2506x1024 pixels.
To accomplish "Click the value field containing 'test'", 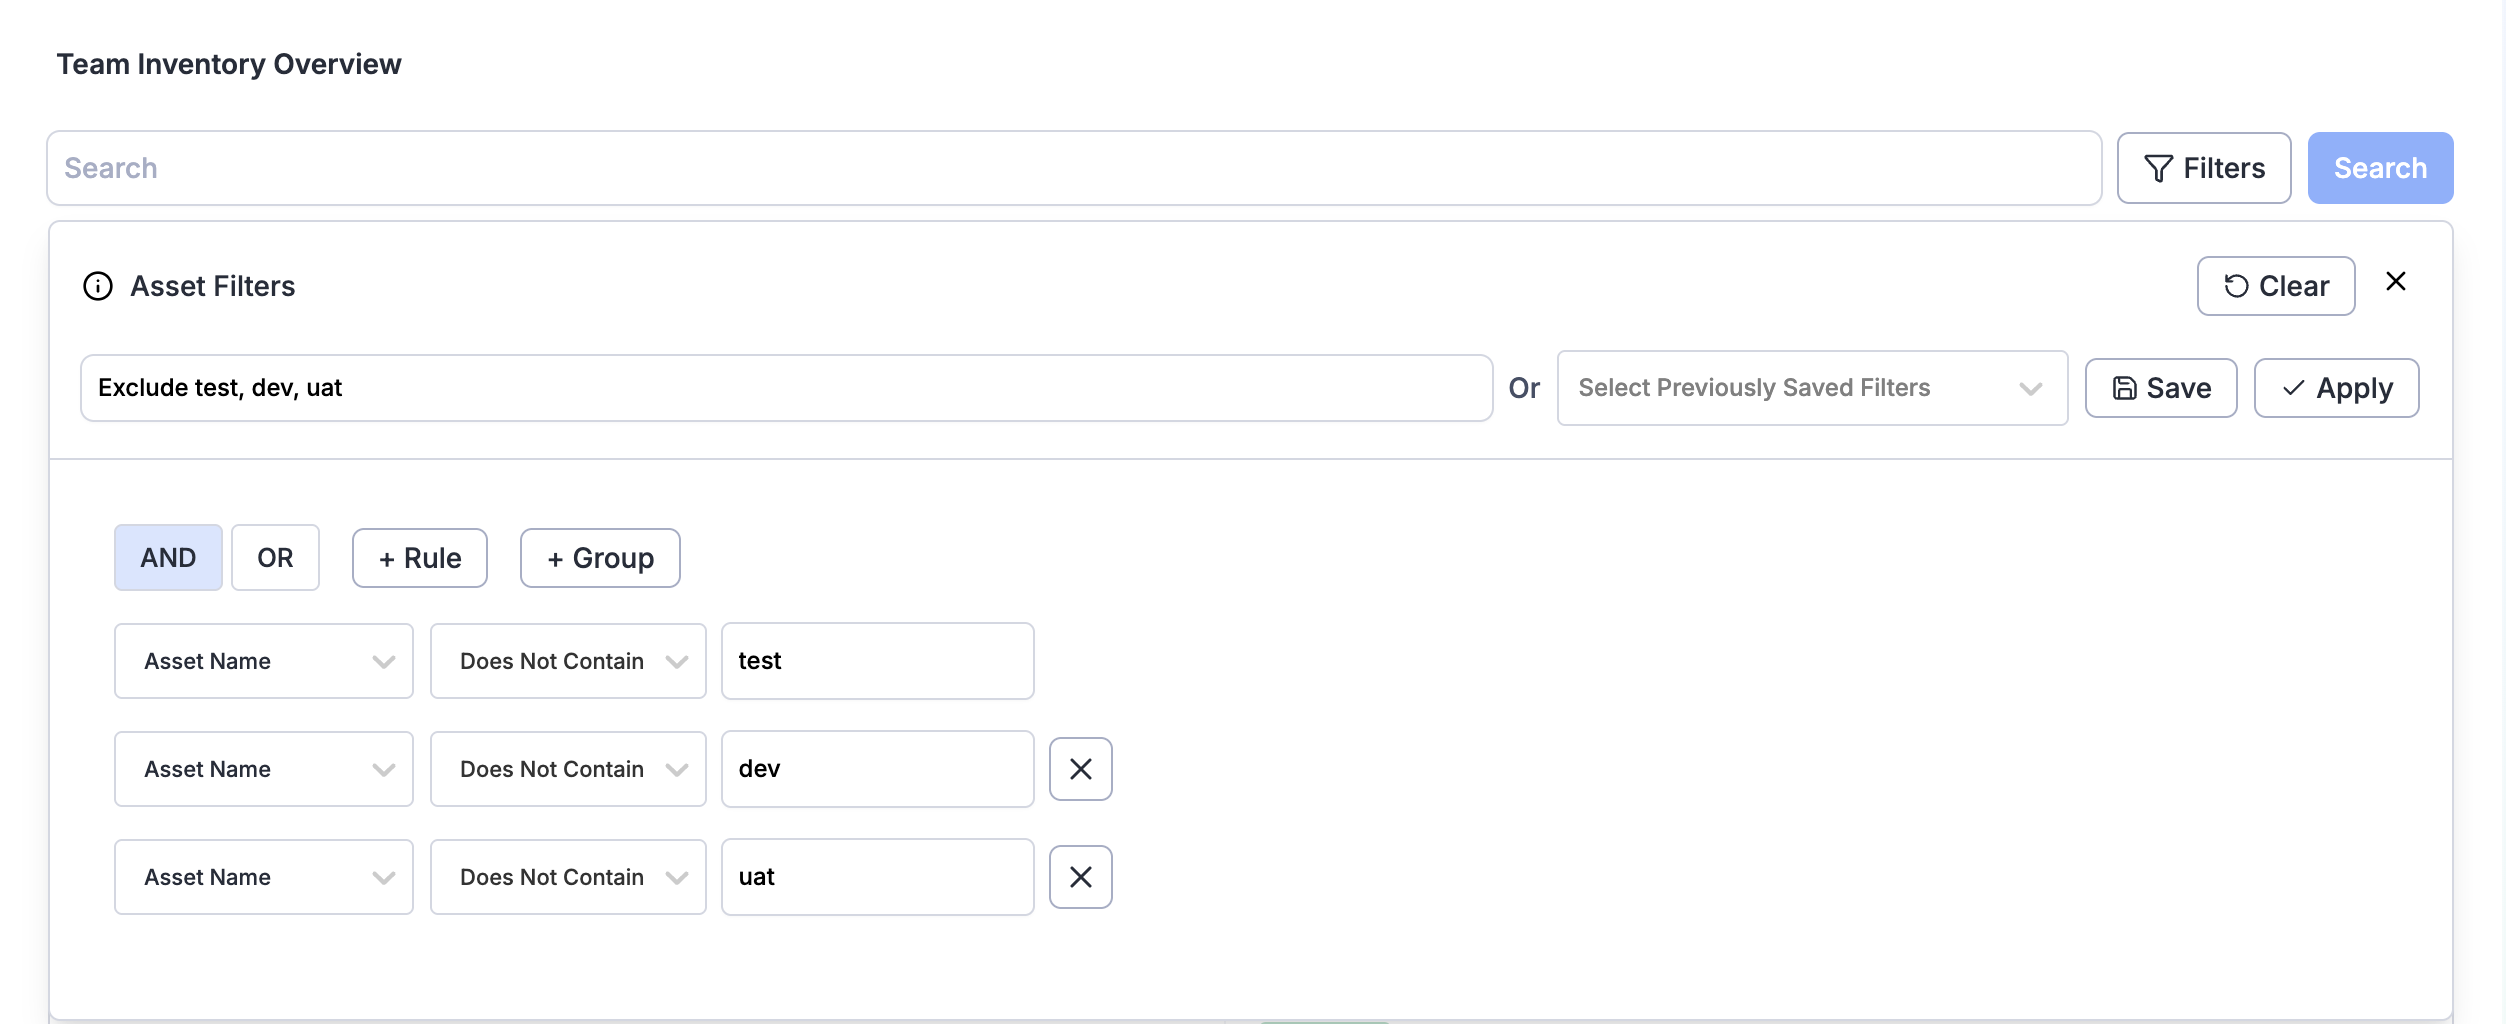I will [877, 661].
